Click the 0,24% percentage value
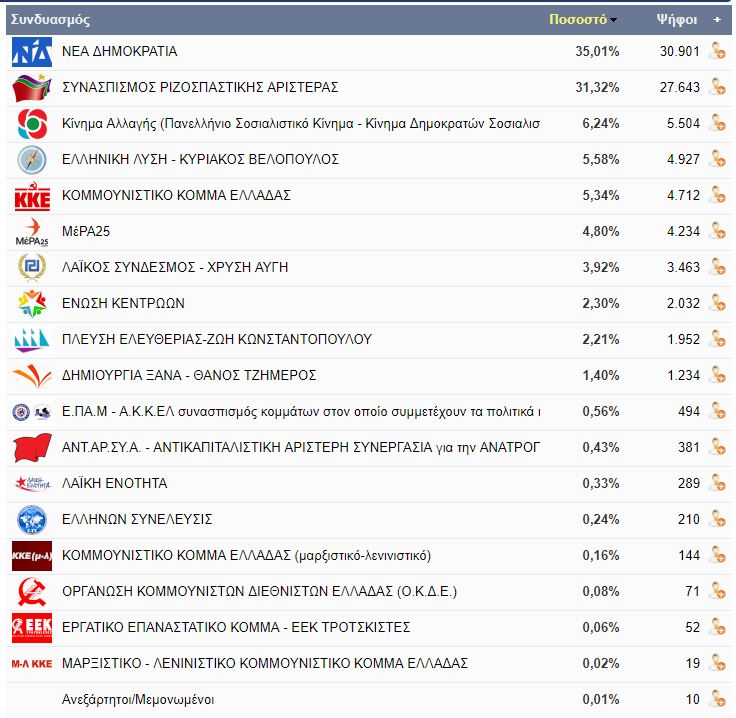 (x=601, y=519)
